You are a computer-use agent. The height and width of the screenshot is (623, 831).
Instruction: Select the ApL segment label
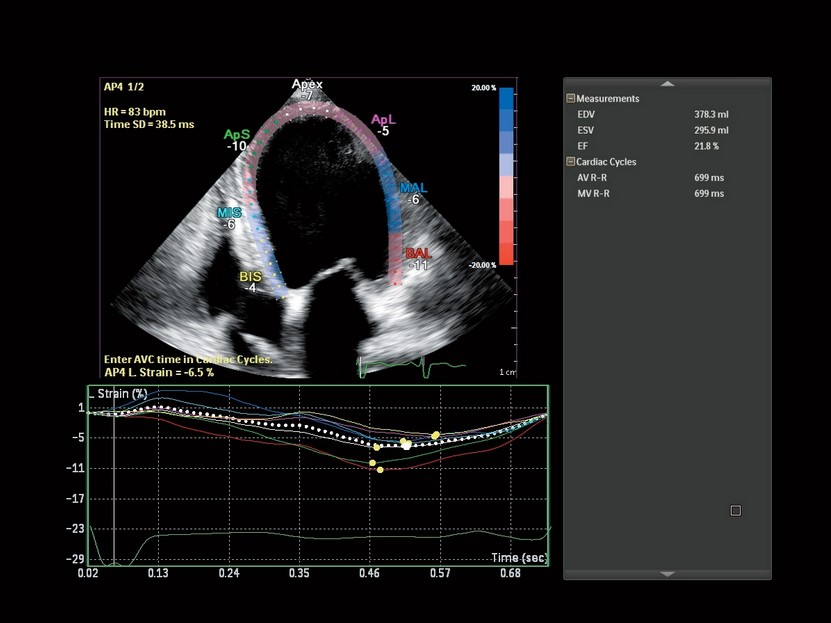click(383, 119)
